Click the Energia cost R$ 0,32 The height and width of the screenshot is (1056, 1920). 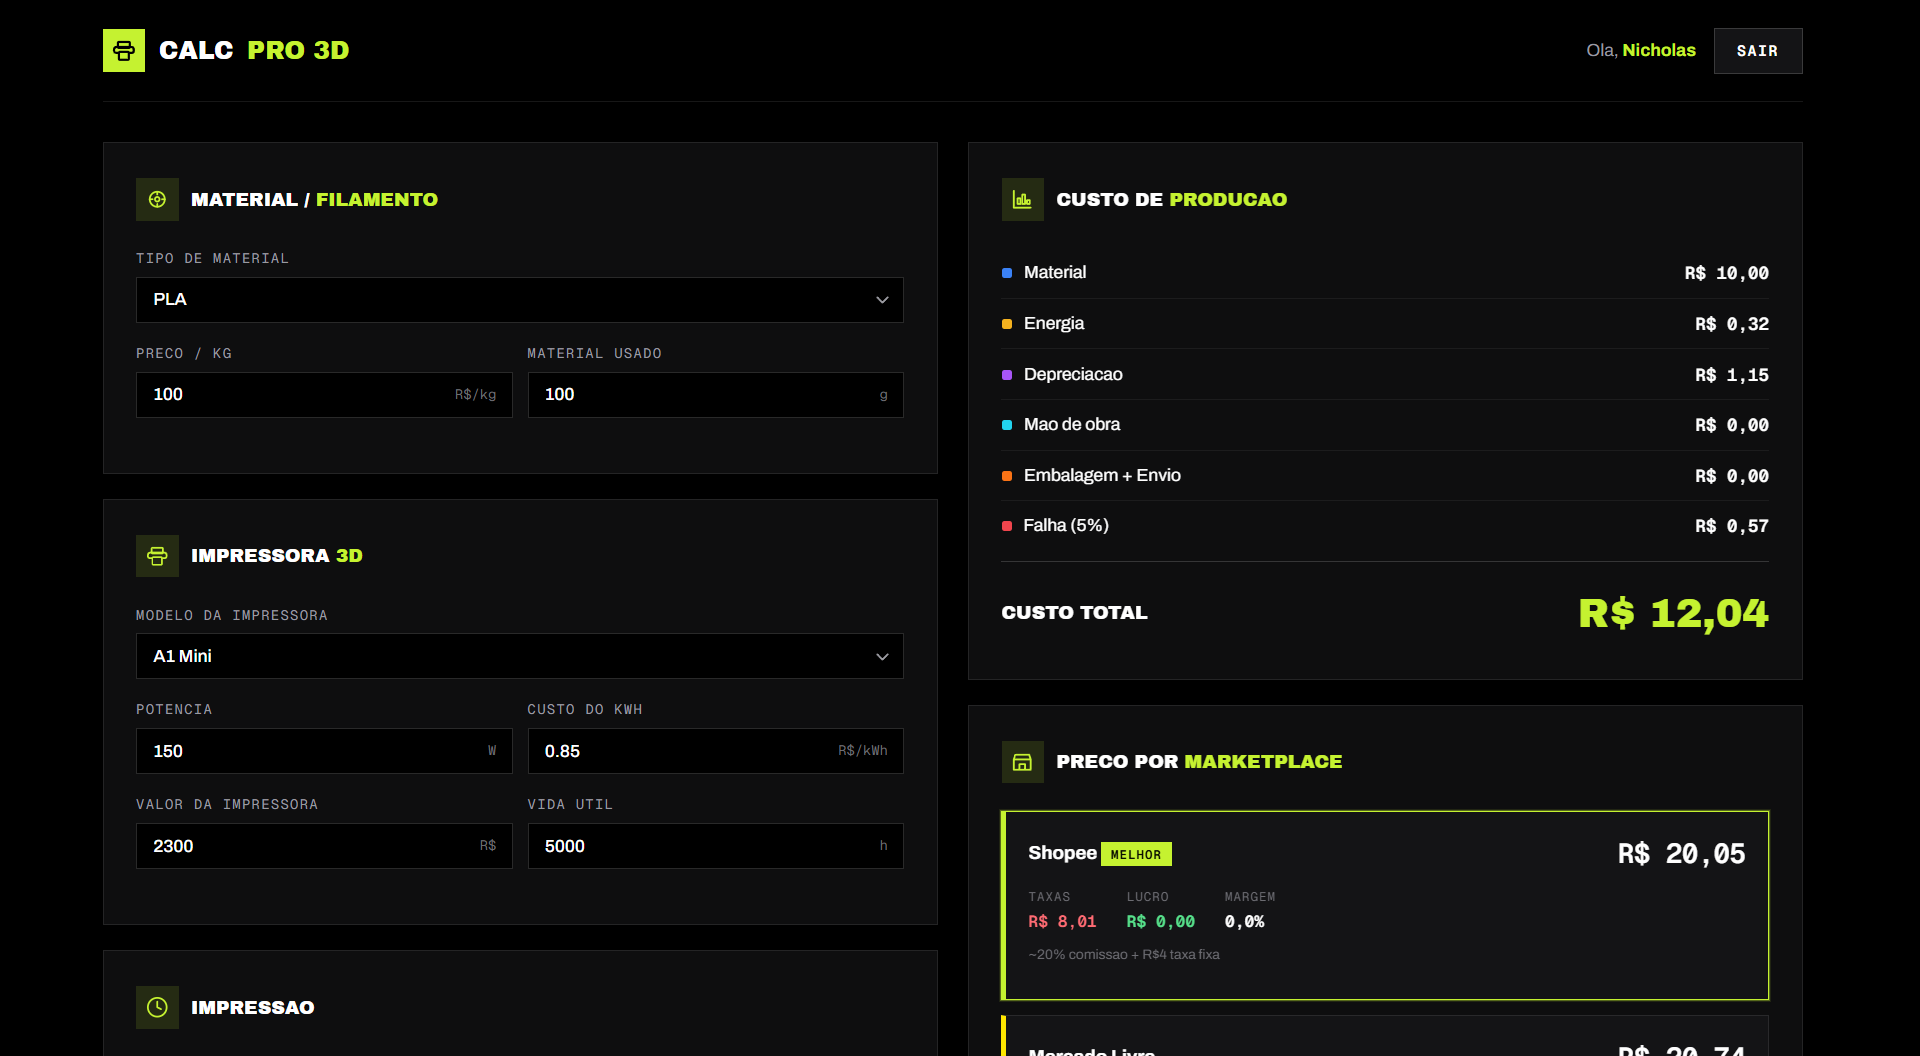coord(1732,324)
